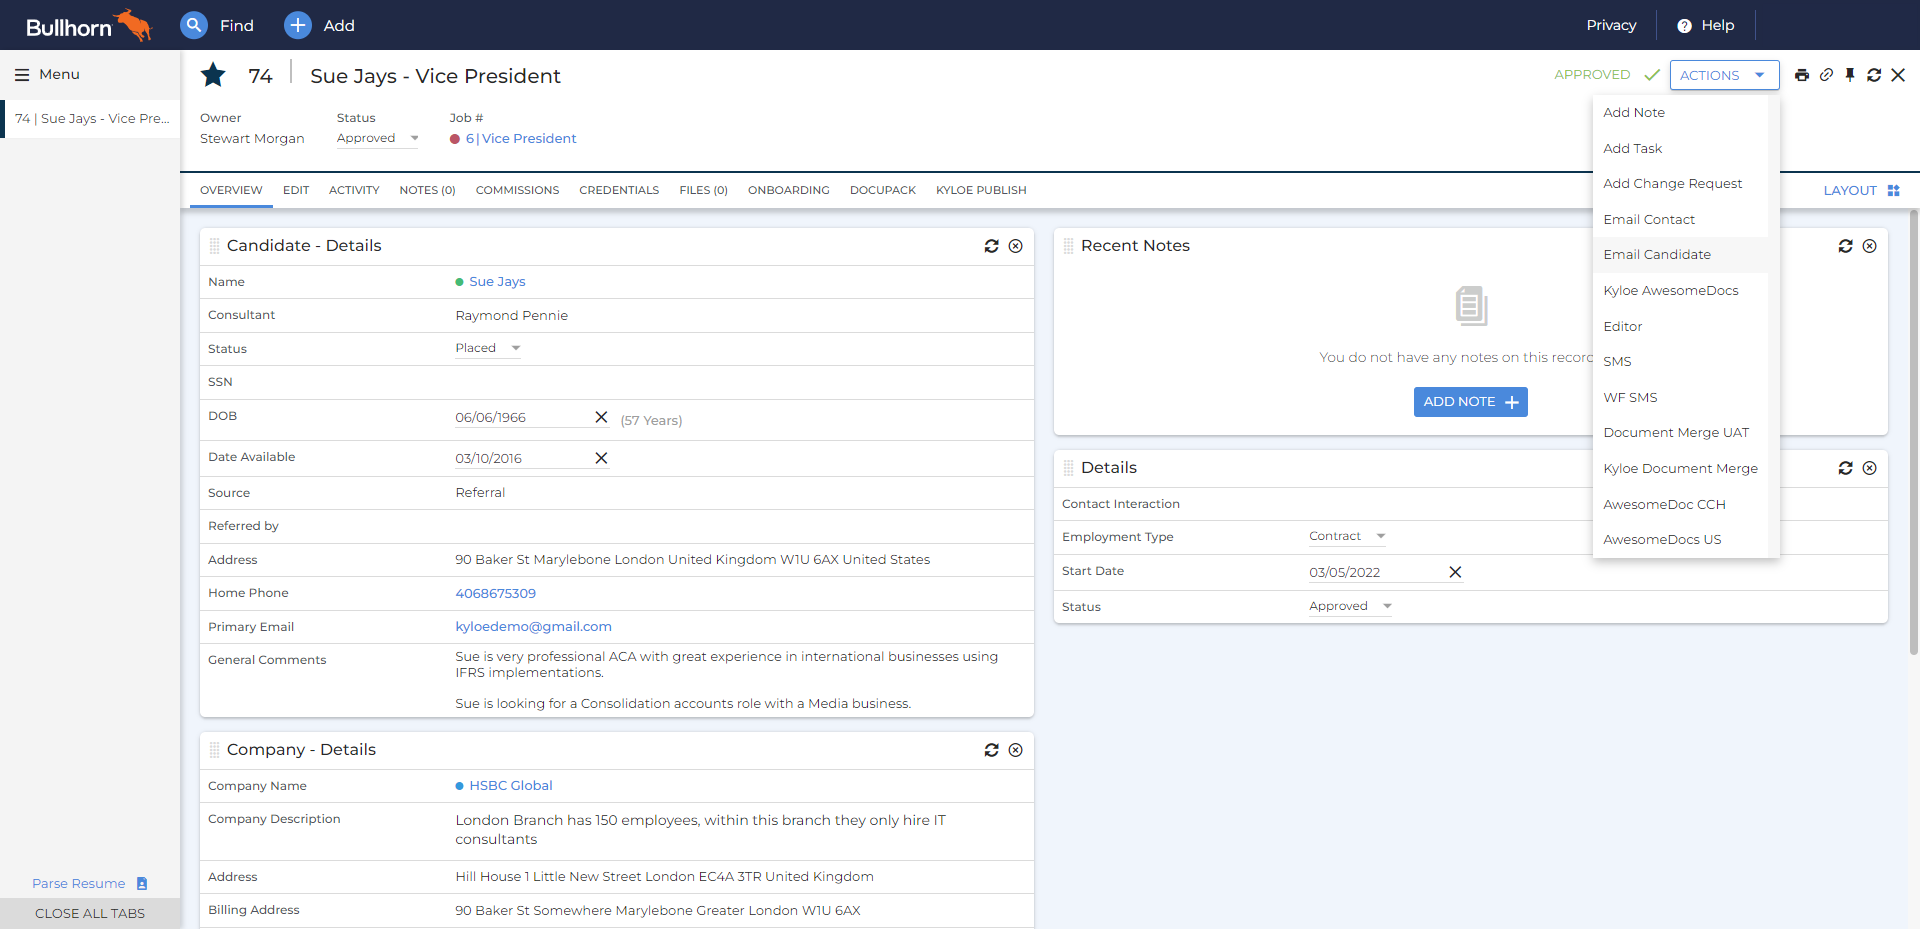Open the 6 | Vice President job link
Image resolution: width=1920 pixels, height=929 pixels.
[521, 139]
